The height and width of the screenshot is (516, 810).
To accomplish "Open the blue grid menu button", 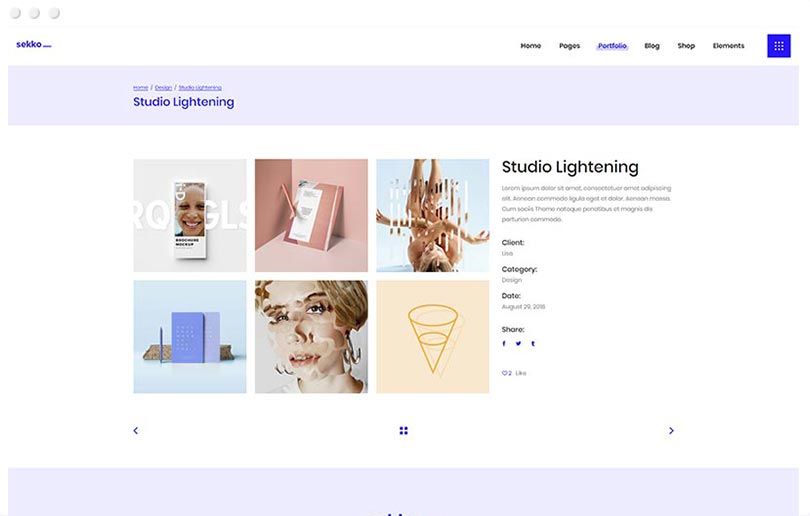I will point(778,46).
